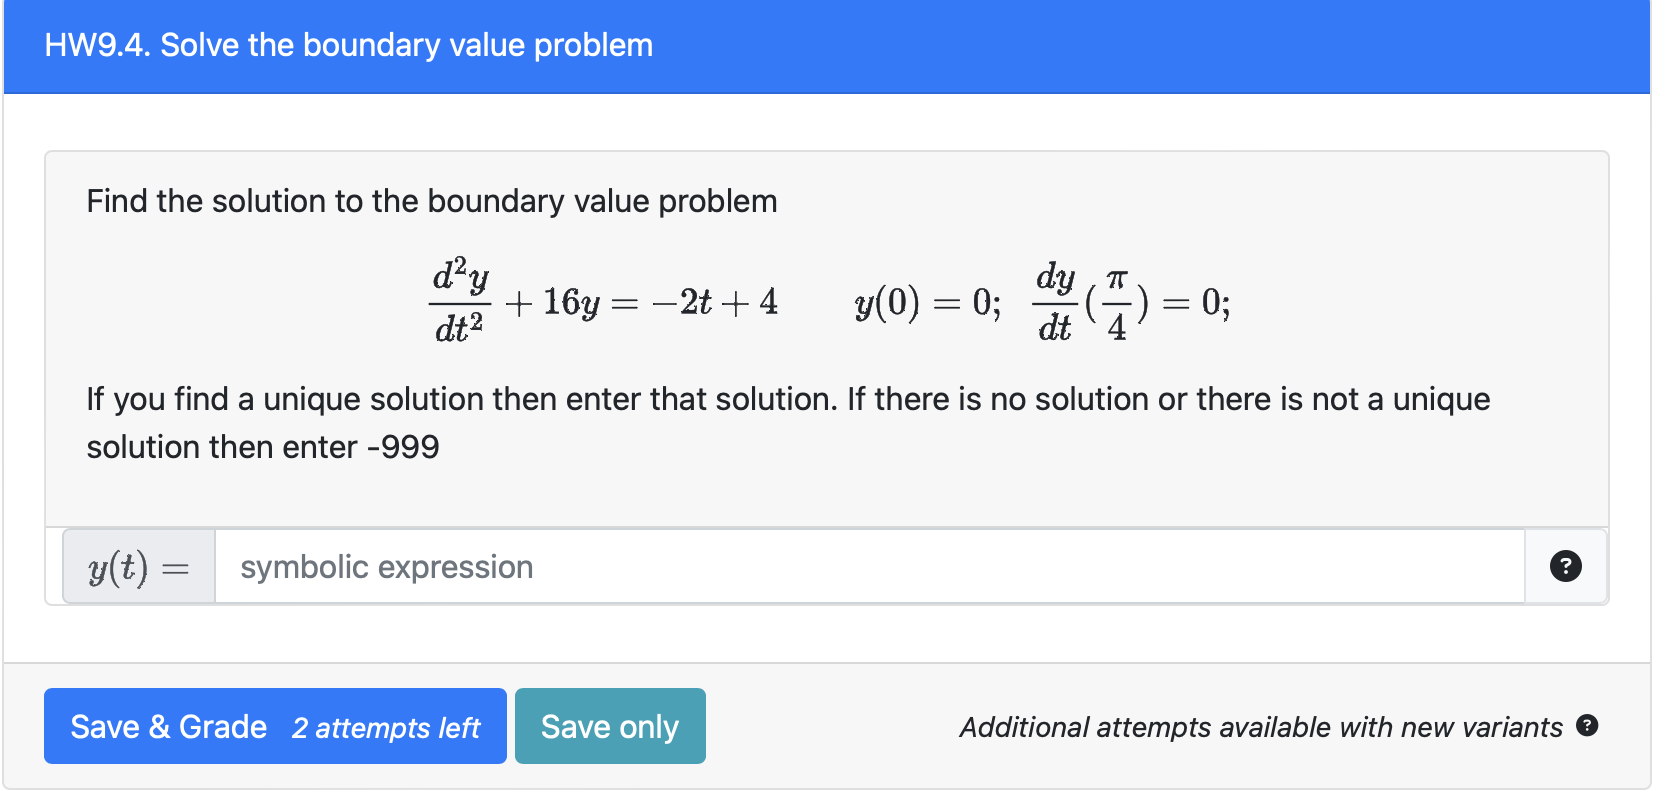Click Save & Grade showing 2 attempts left
The image size is (1674, 798).
click(x=274, y=726)
